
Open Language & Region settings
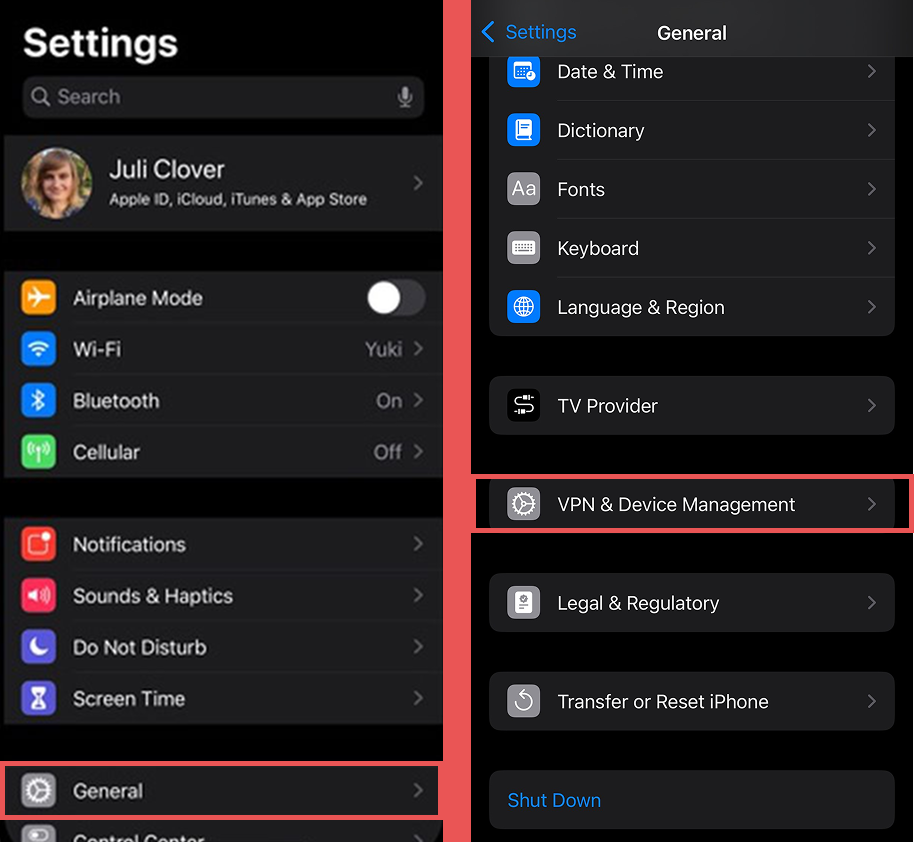click(x=691, y=307)
